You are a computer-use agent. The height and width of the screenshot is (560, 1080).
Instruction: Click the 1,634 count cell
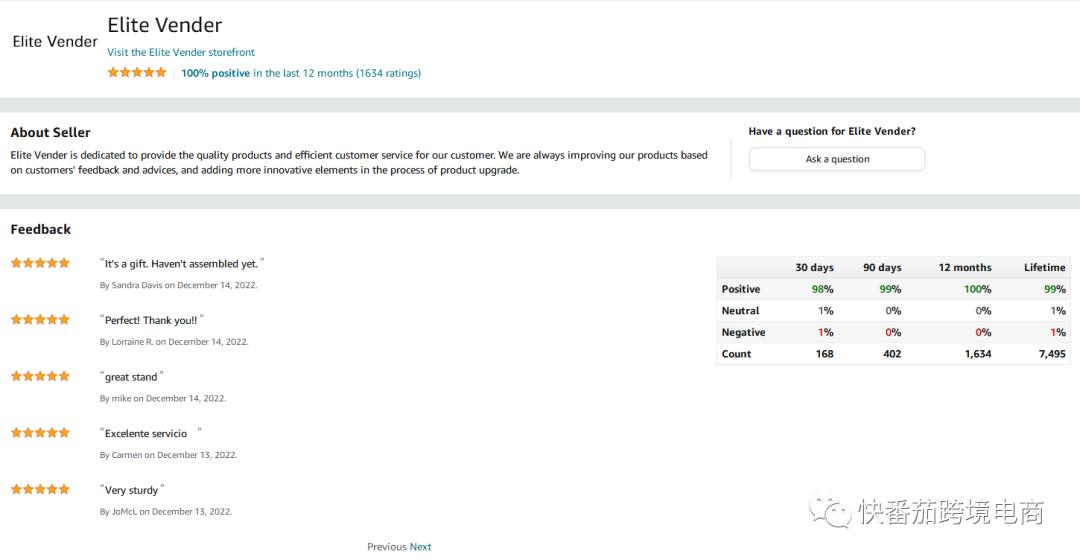(x=977, y=354)
